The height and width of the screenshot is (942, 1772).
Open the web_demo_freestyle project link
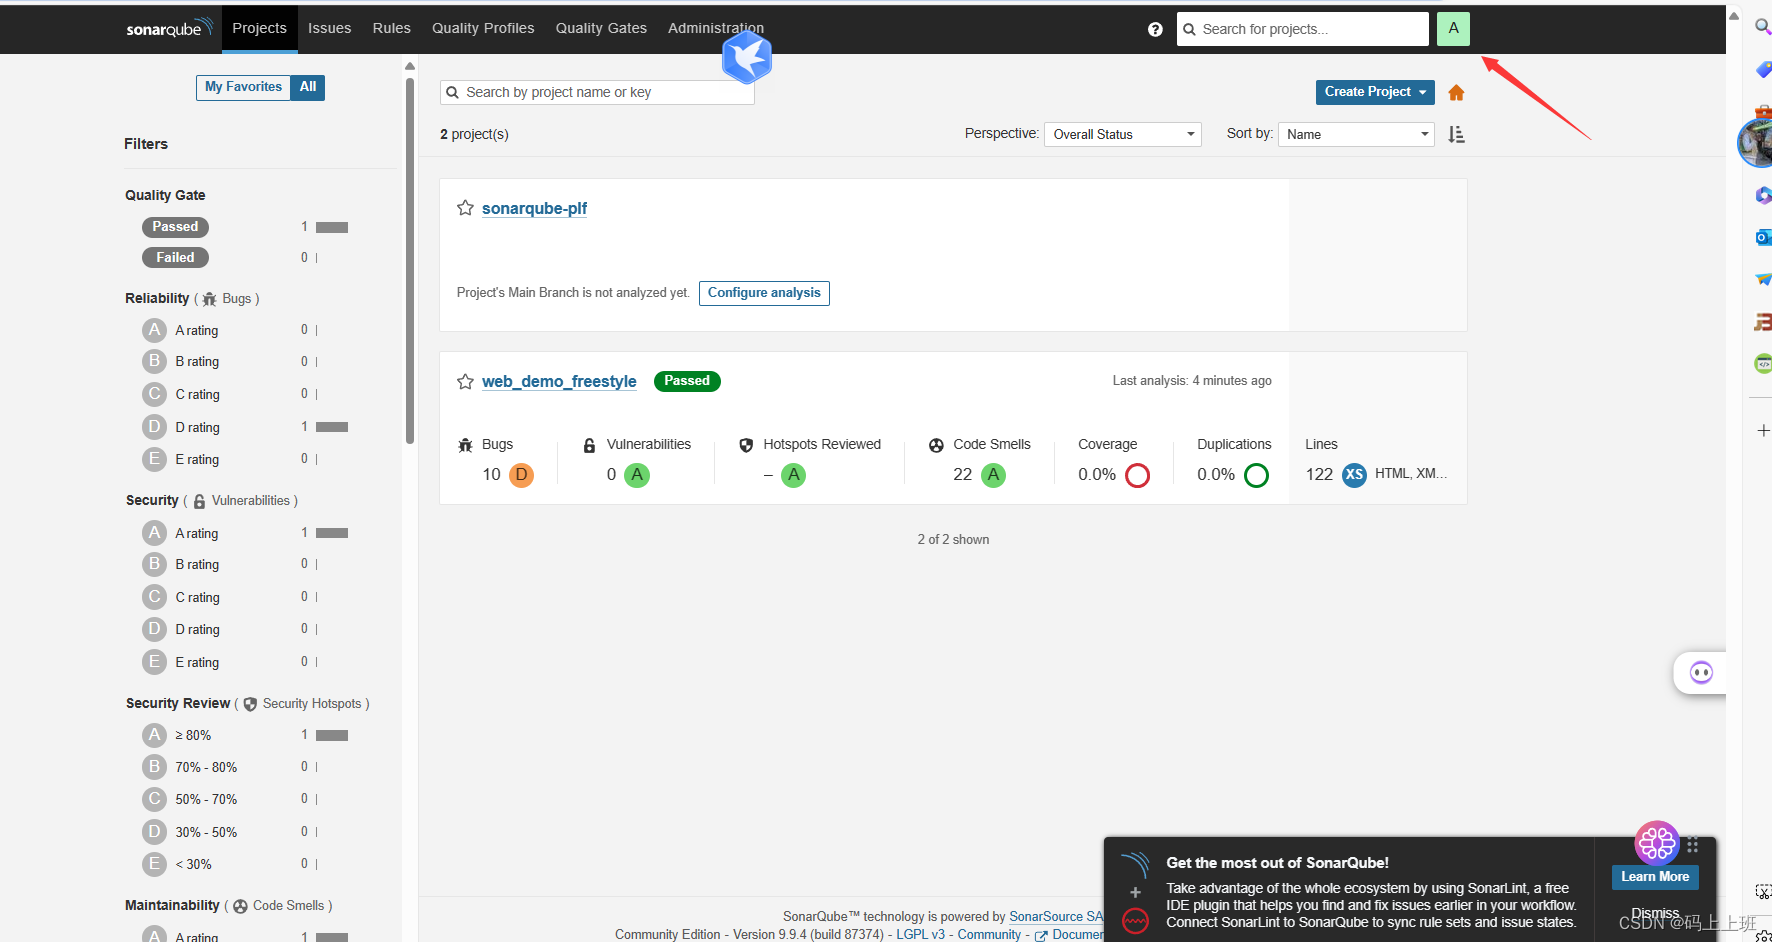coord(559,381)
